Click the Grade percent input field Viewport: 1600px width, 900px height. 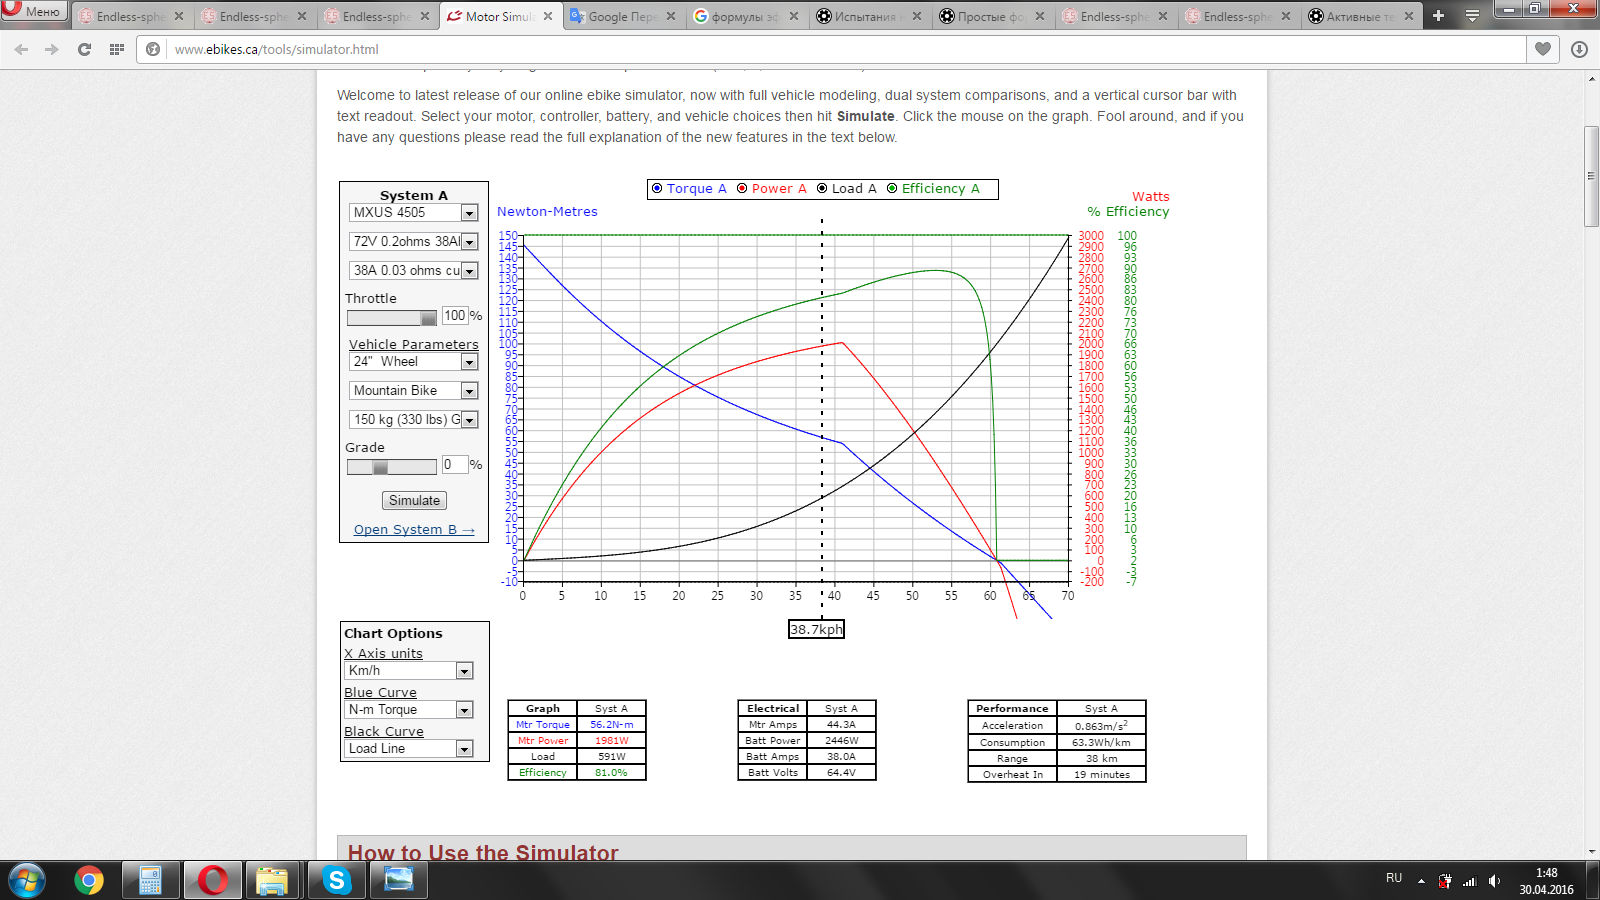pos(453,465)
